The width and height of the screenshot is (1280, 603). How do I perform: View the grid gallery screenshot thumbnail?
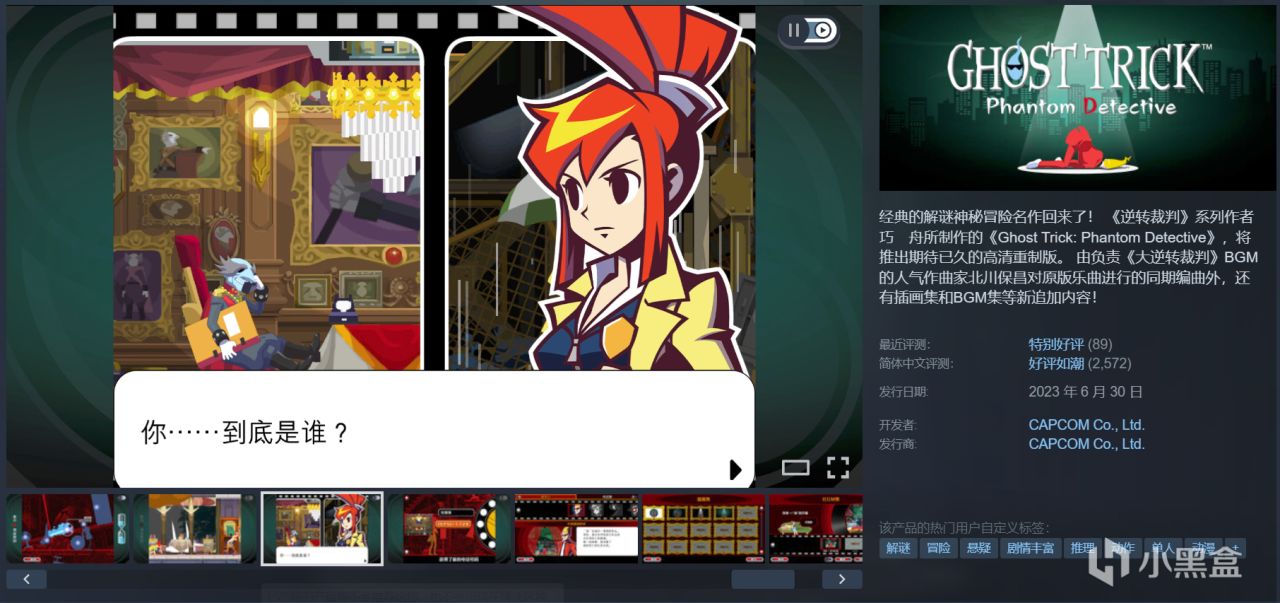(703, 528)
